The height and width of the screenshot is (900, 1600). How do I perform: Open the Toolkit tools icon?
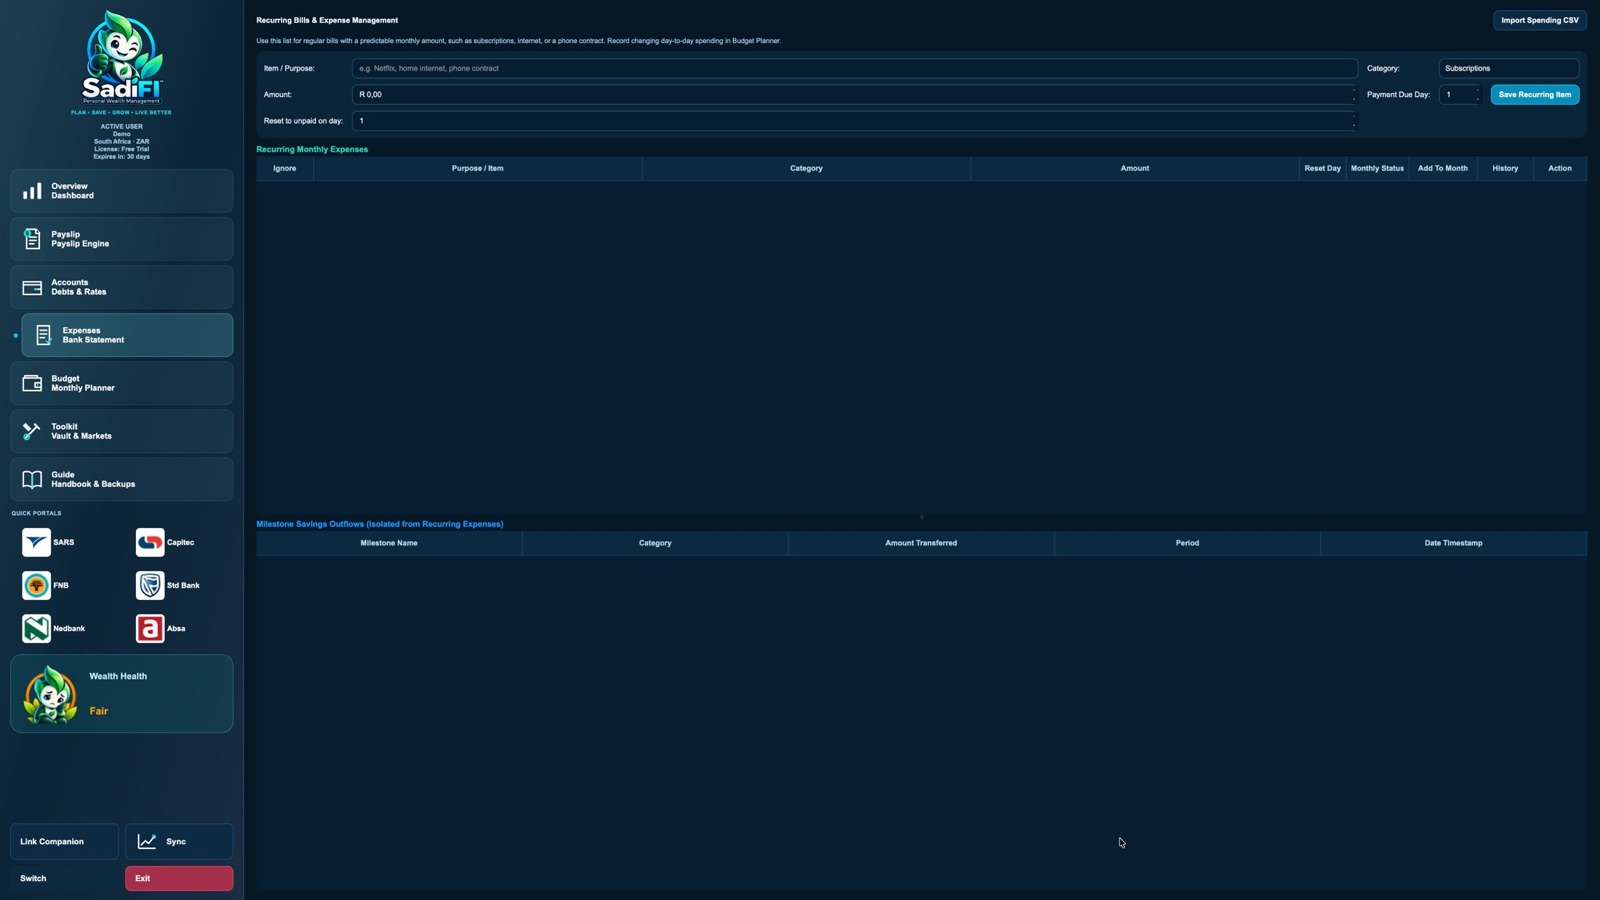[x=32, y=431]
